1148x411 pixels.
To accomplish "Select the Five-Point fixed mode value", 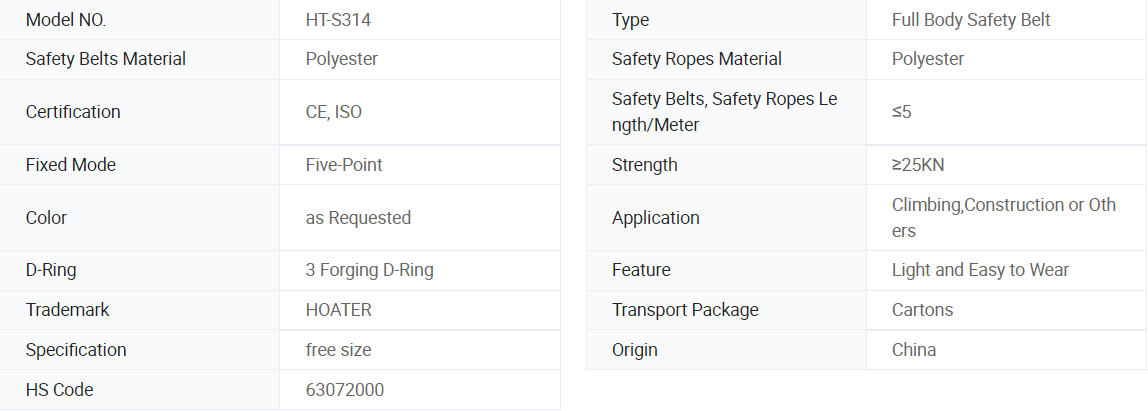I will (x=344, y=165).
